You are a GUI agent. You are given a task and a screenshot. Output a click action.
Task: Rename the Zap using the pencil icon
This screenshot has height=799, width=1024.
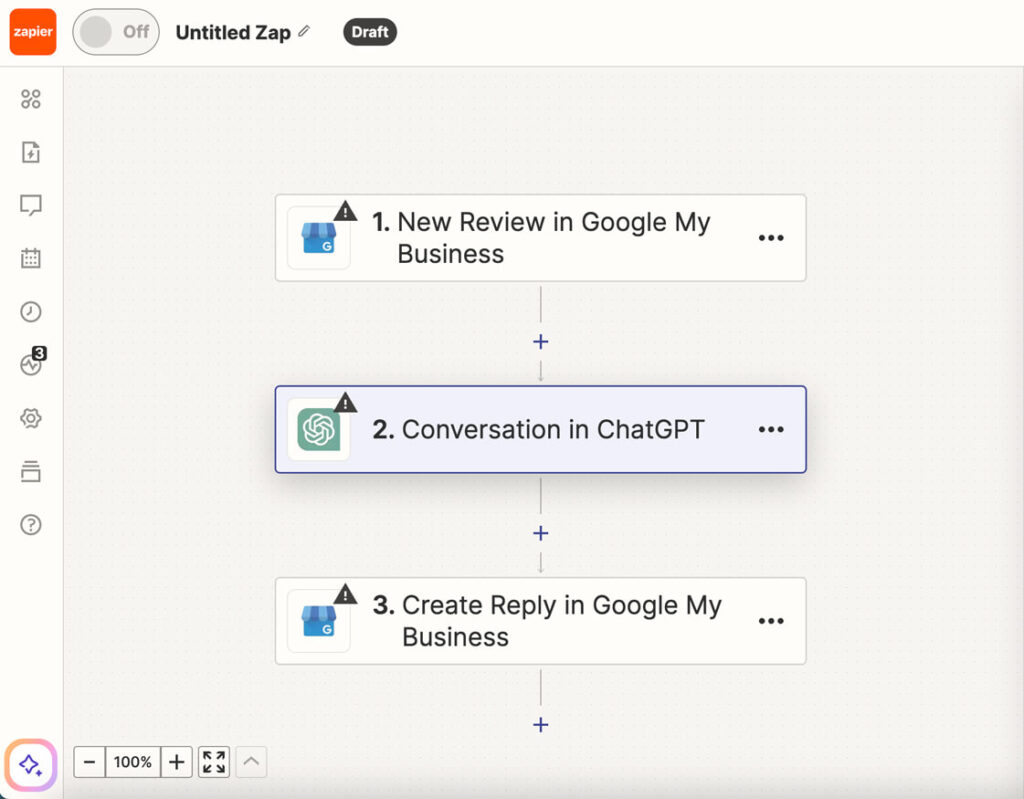[303, 32]
